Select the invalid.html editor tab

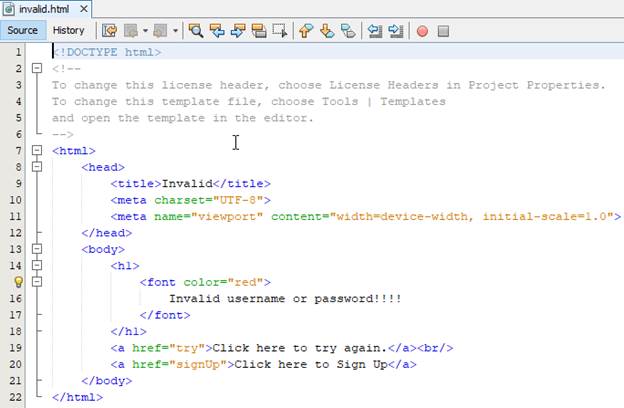coord(44,9)
